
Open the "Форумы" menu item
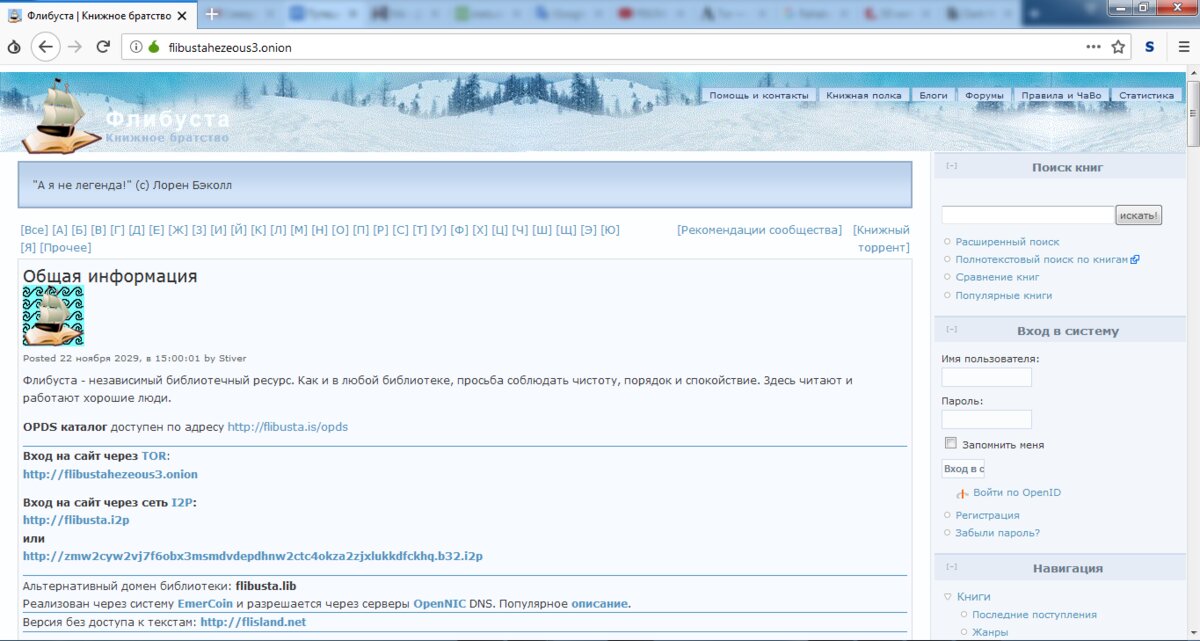click(x=984, y=95)
